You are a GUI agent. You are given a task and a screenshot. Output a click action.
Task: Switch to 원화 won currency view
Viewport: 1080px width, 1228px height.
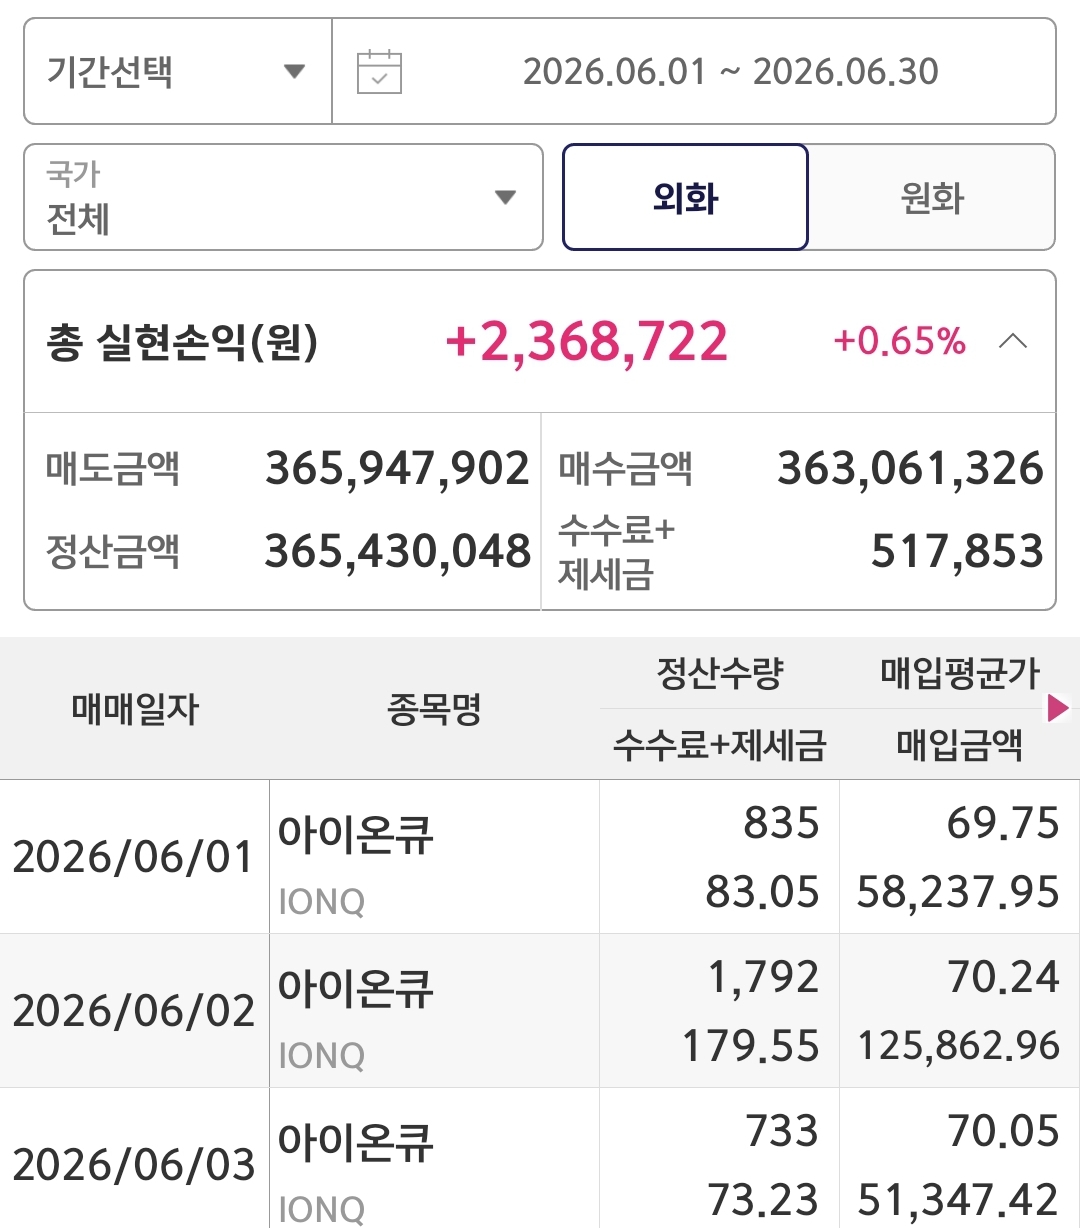click(x=931, y=197)
